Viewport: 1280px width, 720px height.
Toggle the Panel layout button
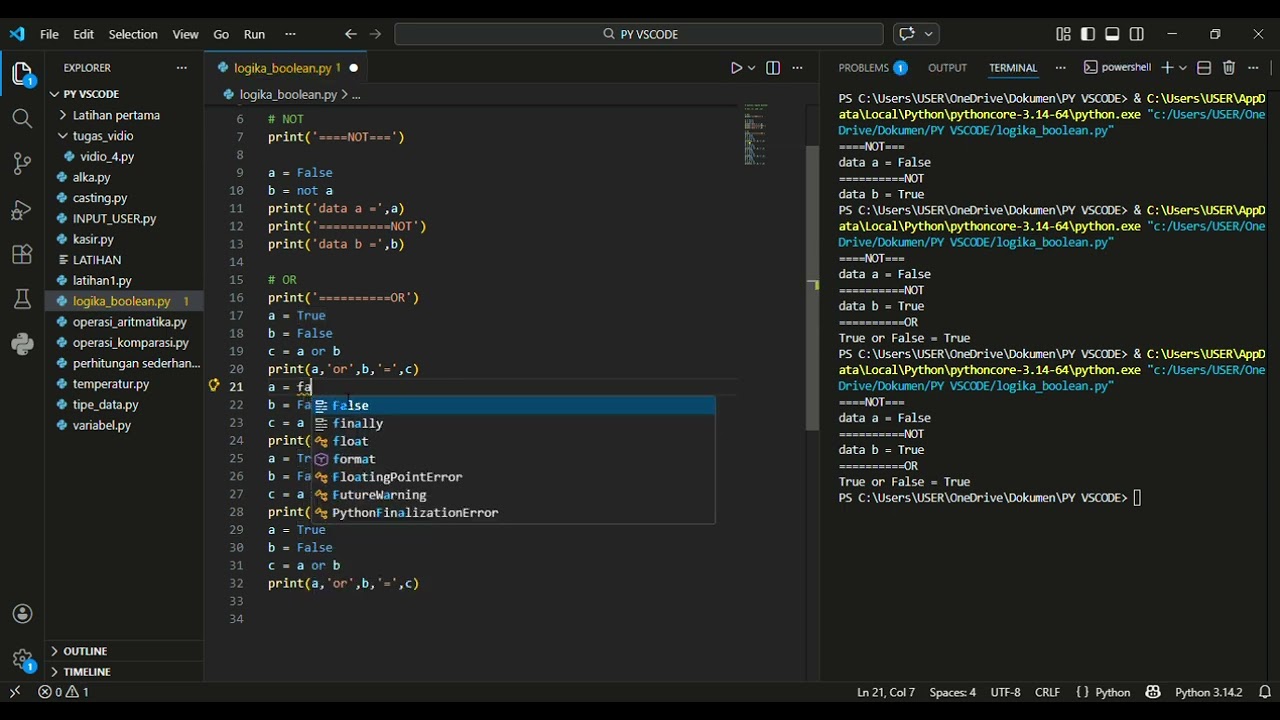(1112, 34)
